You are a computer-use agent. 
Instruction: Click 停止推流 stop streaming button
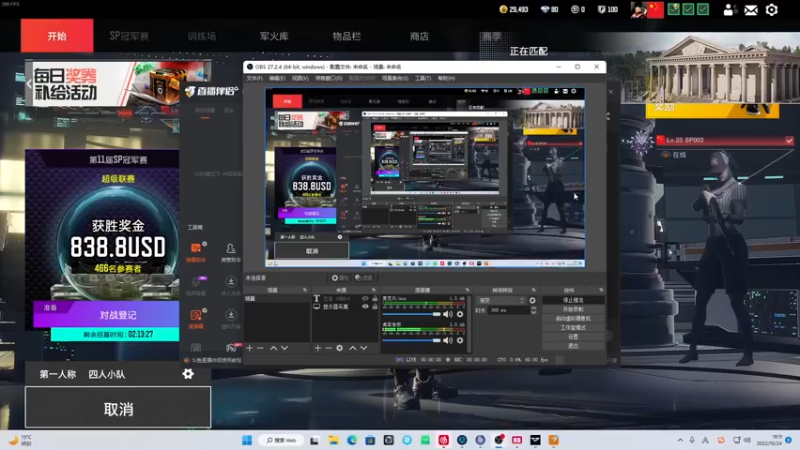573,300
